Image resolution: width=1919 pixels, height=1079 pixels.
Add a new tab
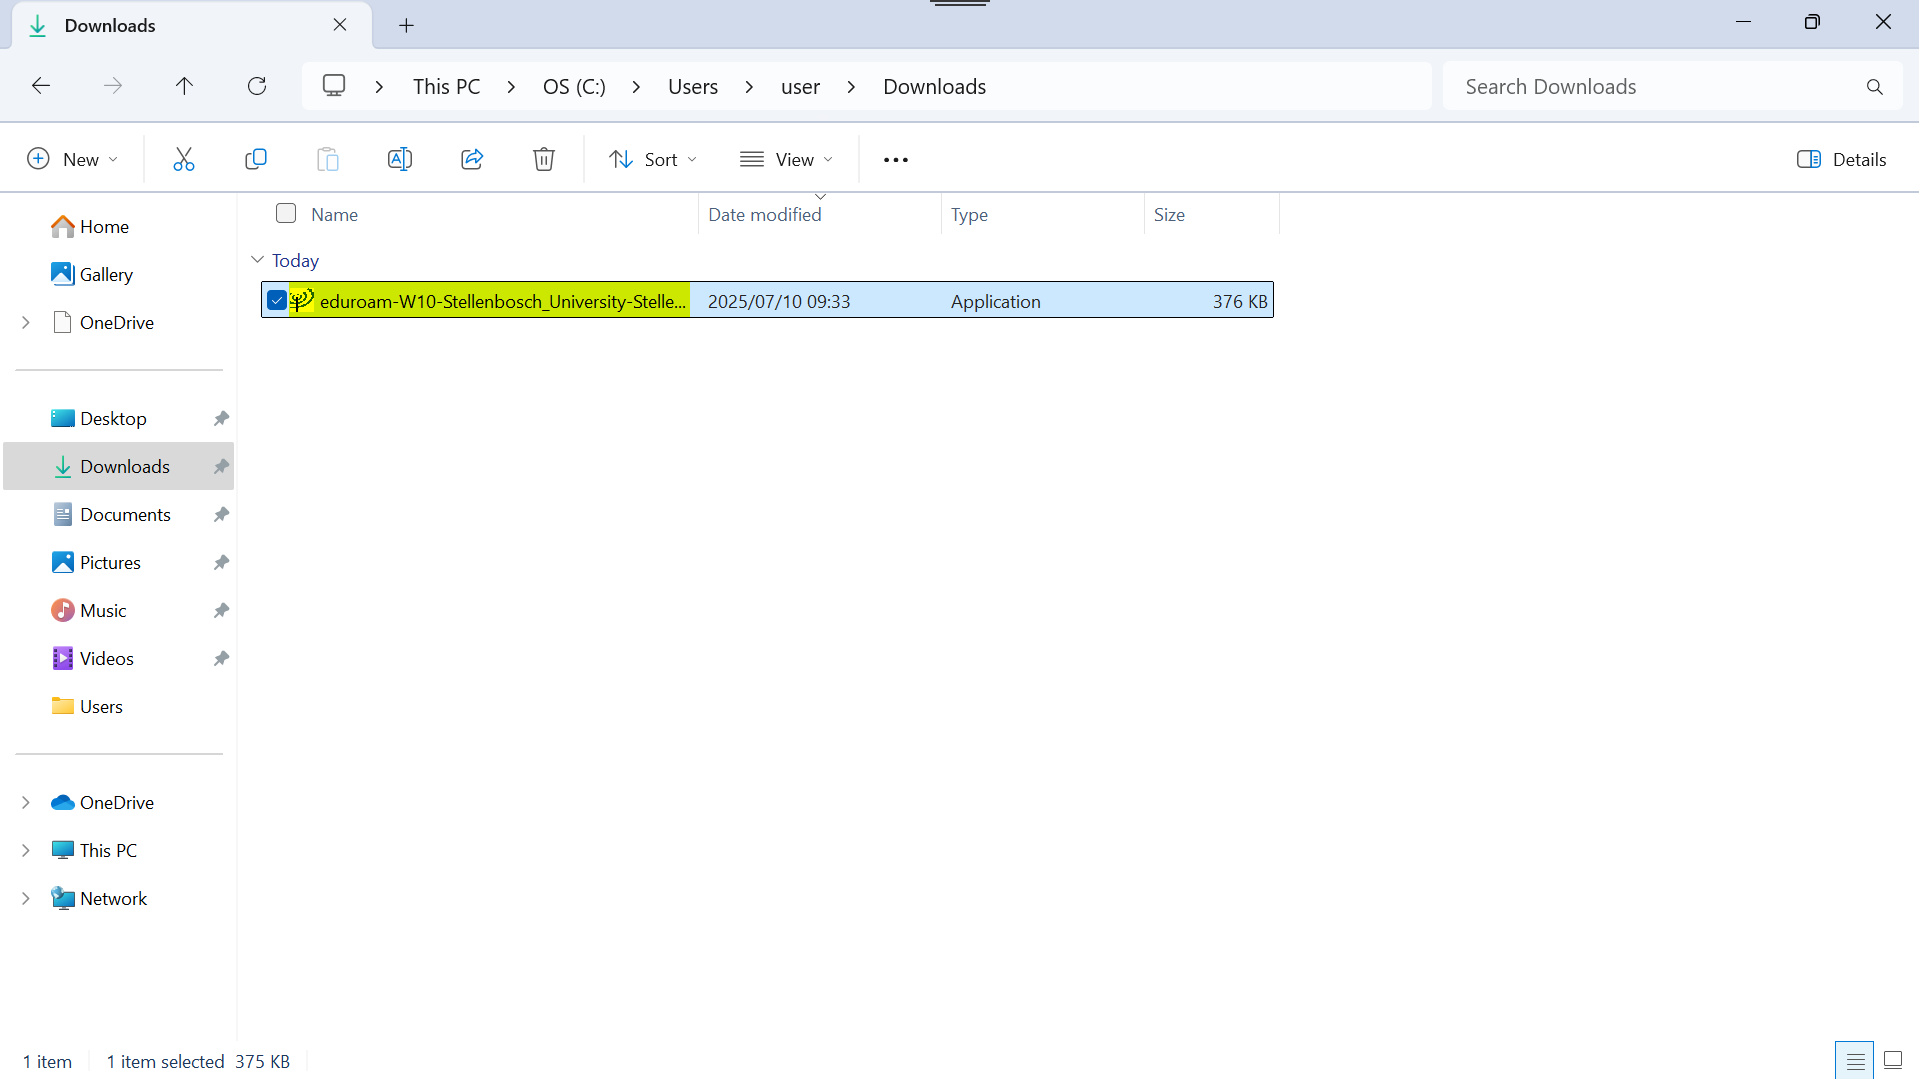coord(406,26)
